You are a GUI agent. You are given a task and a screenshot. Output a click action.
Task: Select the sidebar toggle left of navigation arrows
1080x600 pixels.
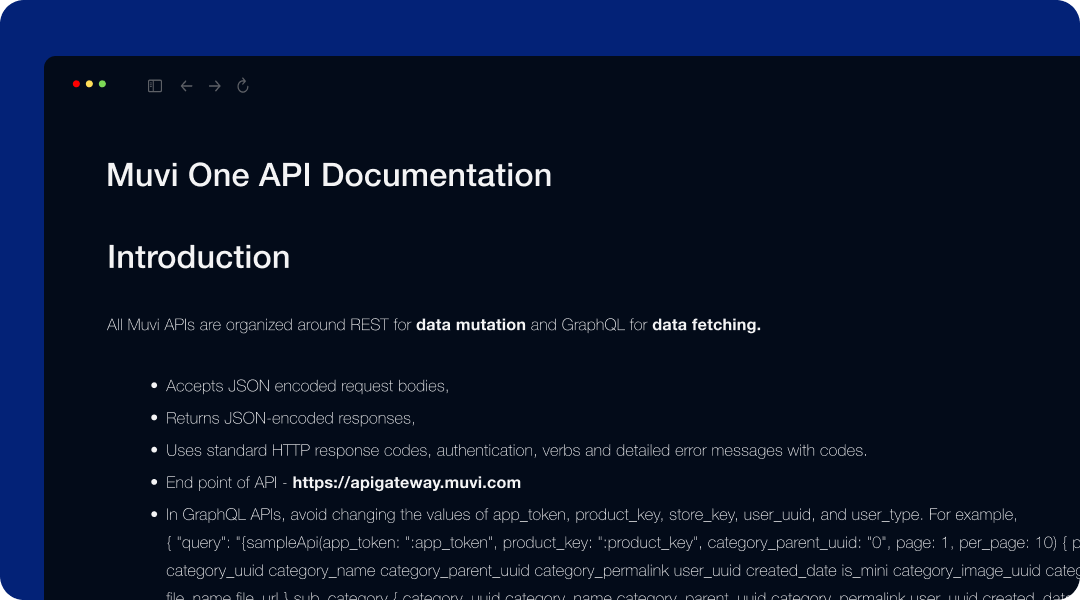click(x=155, y=85)
